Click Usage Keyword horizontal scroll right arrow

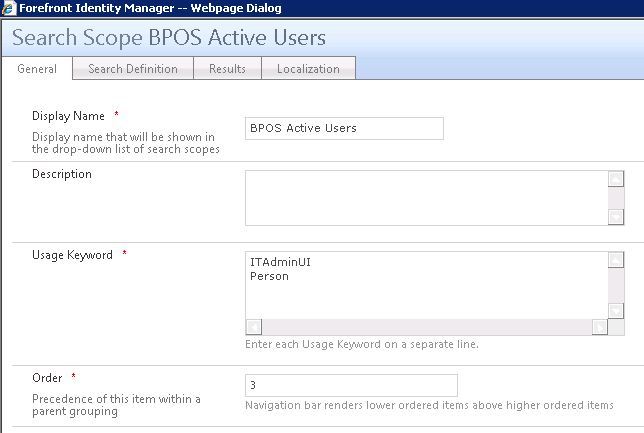pos(600,327)
